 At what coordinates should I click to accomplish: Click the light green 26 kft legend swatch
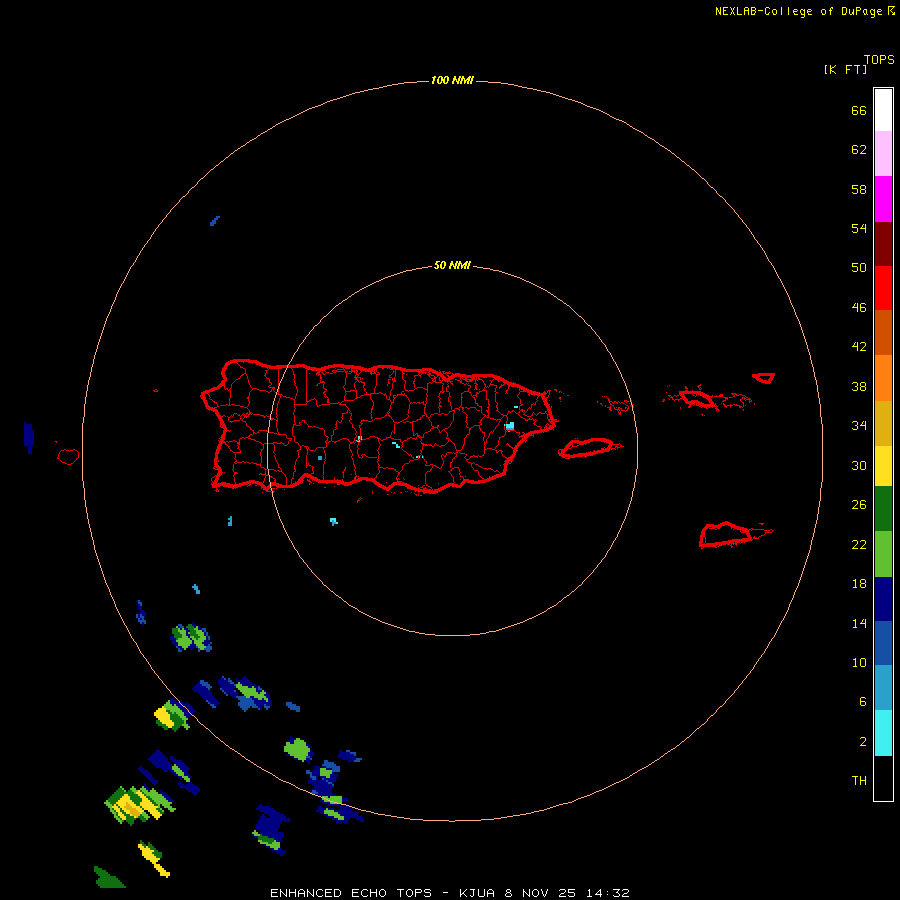[x=883, y=554]
